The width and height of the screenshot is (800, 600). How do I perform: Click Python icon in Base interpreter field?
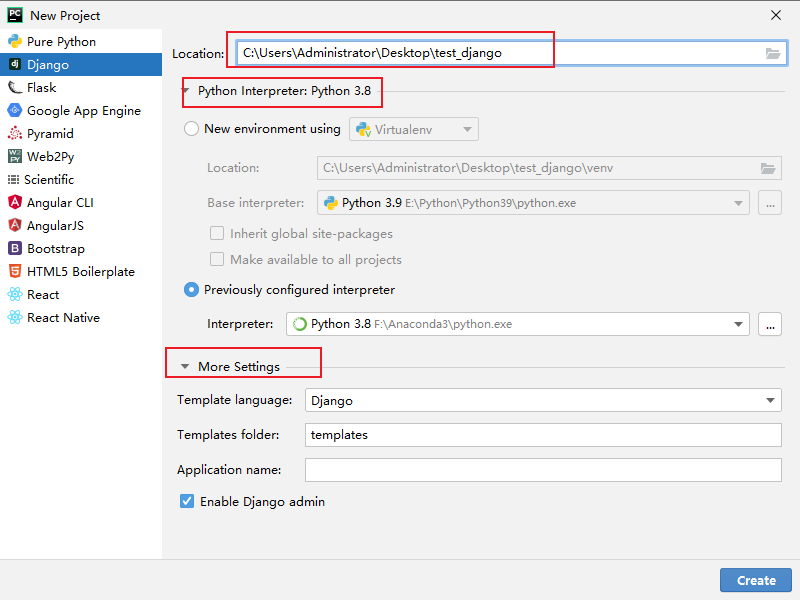(x=331, y=203)
